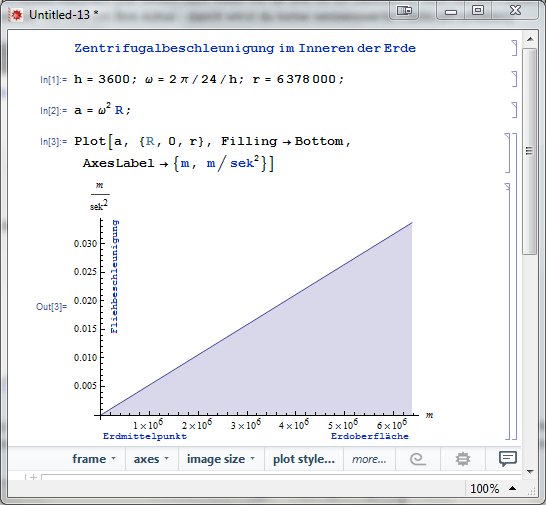
Task: Click the scroll down arrow icon
Action: (530, 472)
